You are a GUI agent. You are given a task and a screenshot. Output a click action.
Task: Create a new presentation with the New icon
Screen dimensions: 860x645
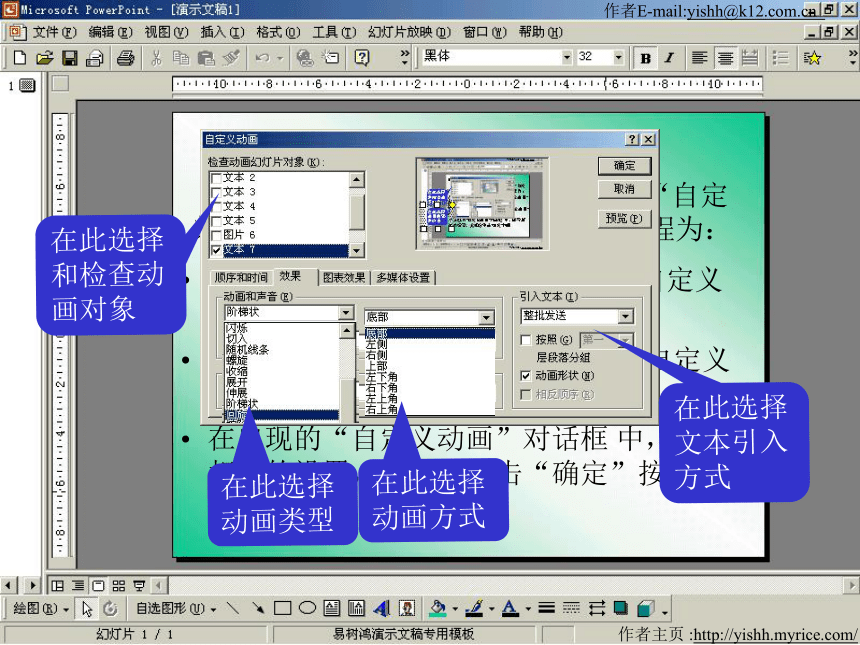pos(20,58)
